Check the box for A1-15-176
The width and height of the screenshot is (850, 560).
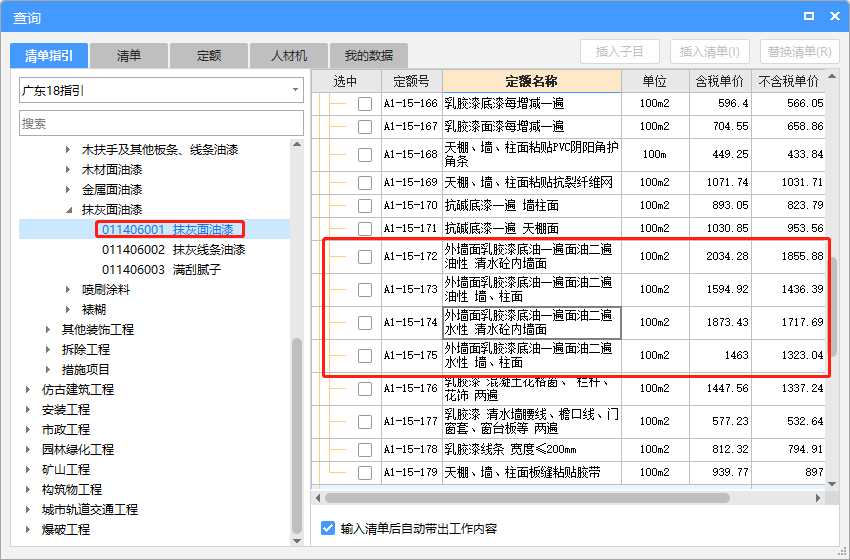click(365, 389)
